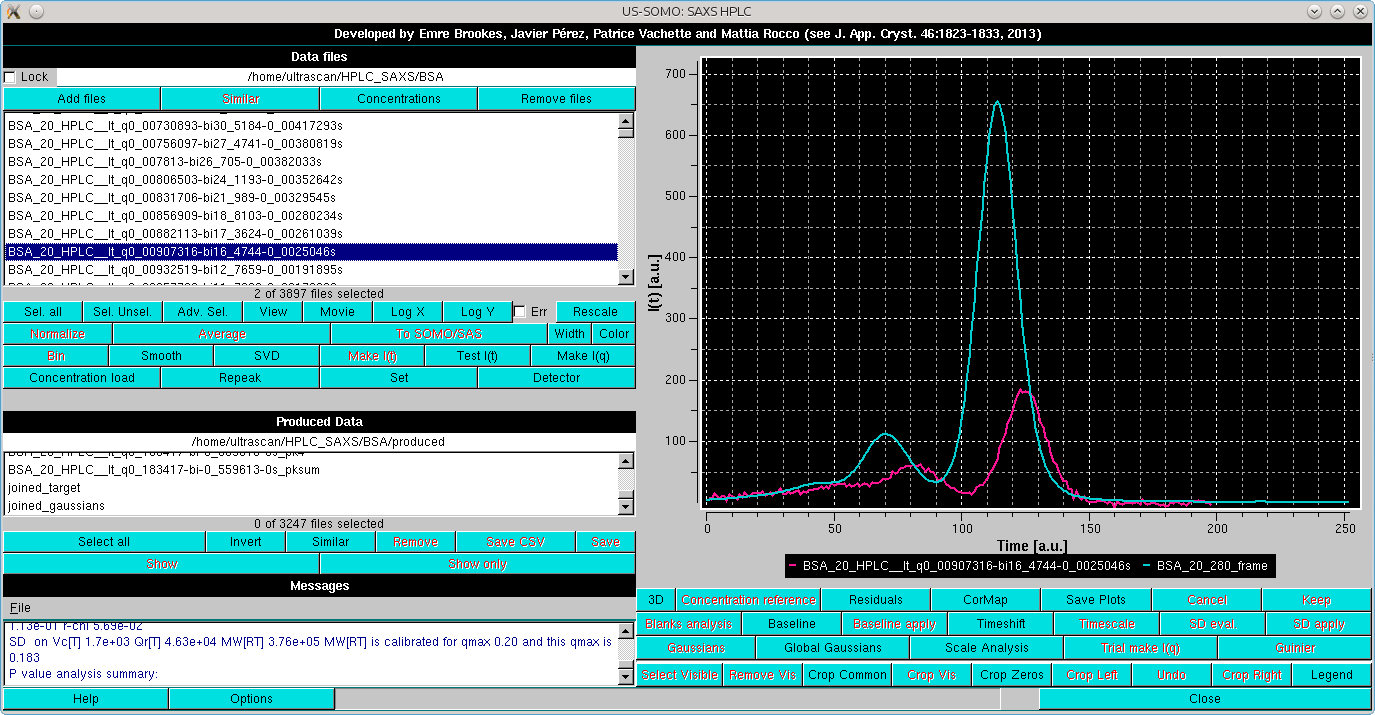This screenshot has width=1375, height=715.
Task: Toggle the 3D plot button
Action: 656,600
